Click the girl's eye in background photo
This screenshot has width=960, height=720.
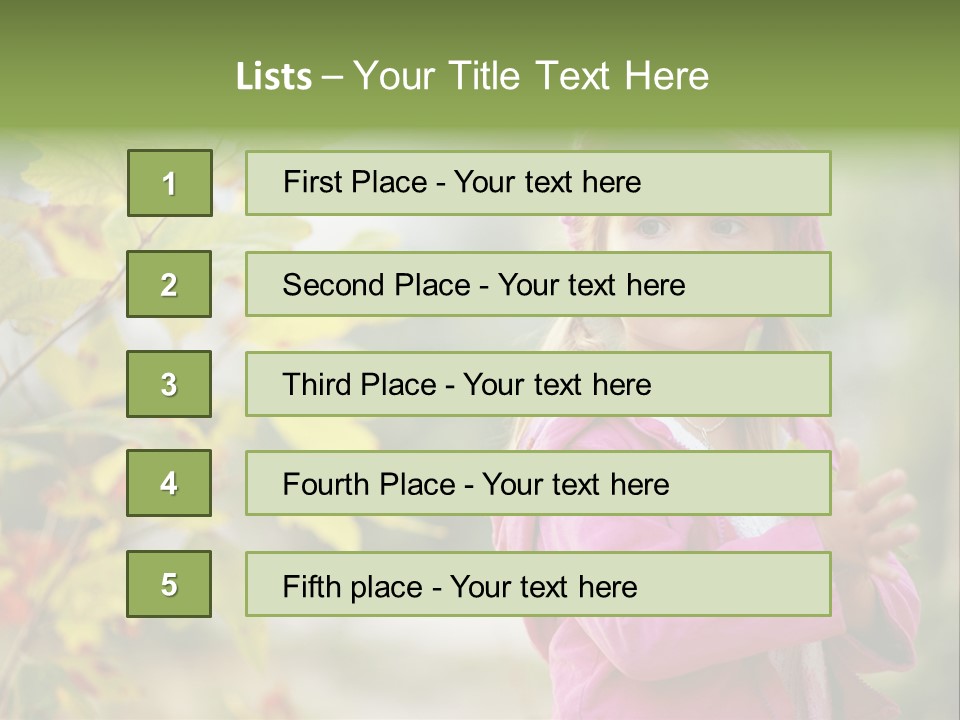652,229
